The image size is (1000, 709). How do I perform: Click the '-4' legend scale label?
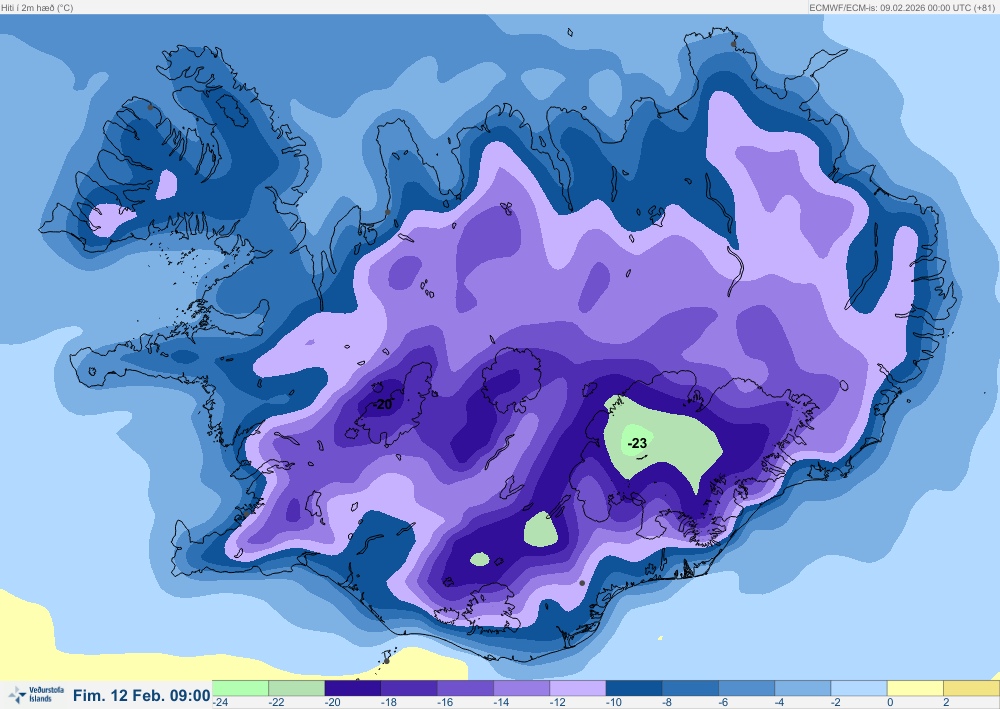(x=779, y=702)
